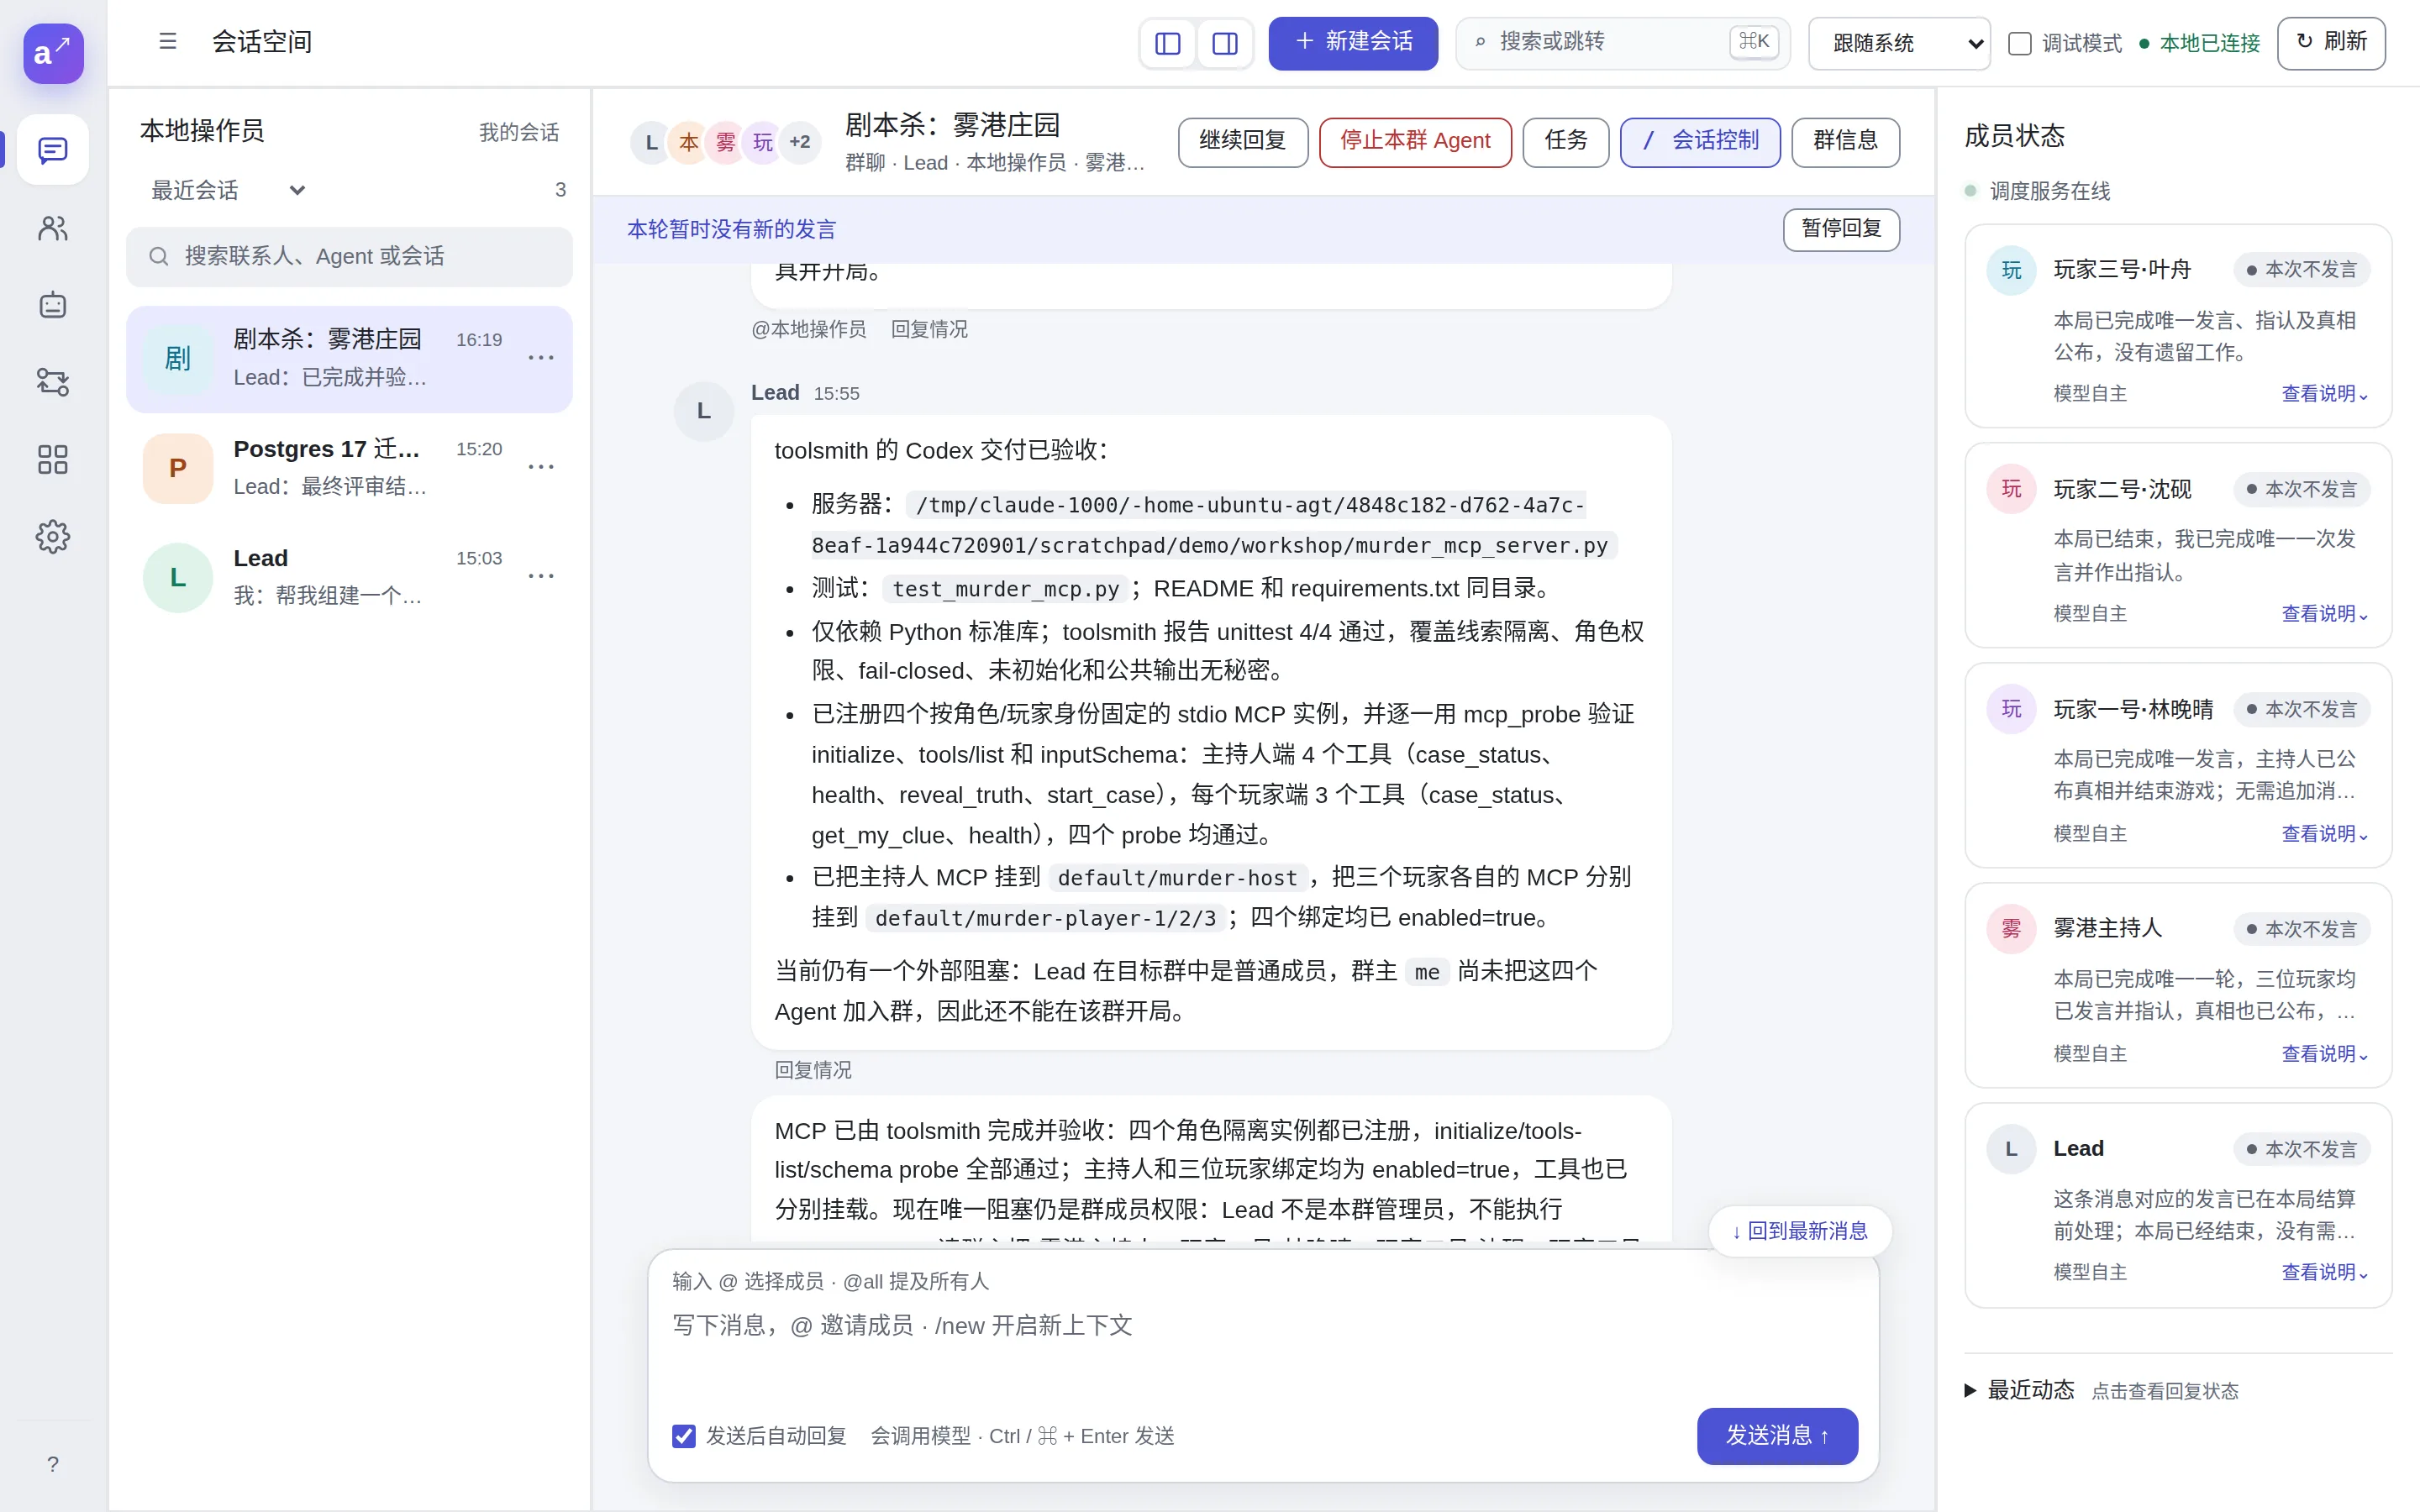Click the Lead avatar beside the 15:55 message
The height and width of the screenshot is (1512, 2420).
point(704,411)
